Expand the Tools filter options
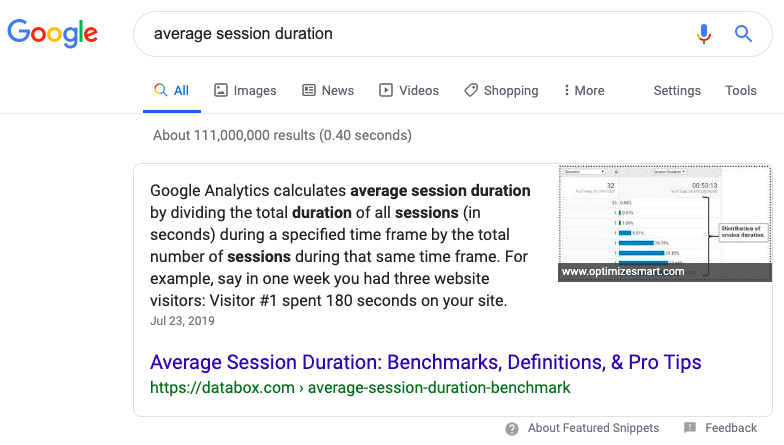Viewport: 784px width, 445px height. point(741,90)
